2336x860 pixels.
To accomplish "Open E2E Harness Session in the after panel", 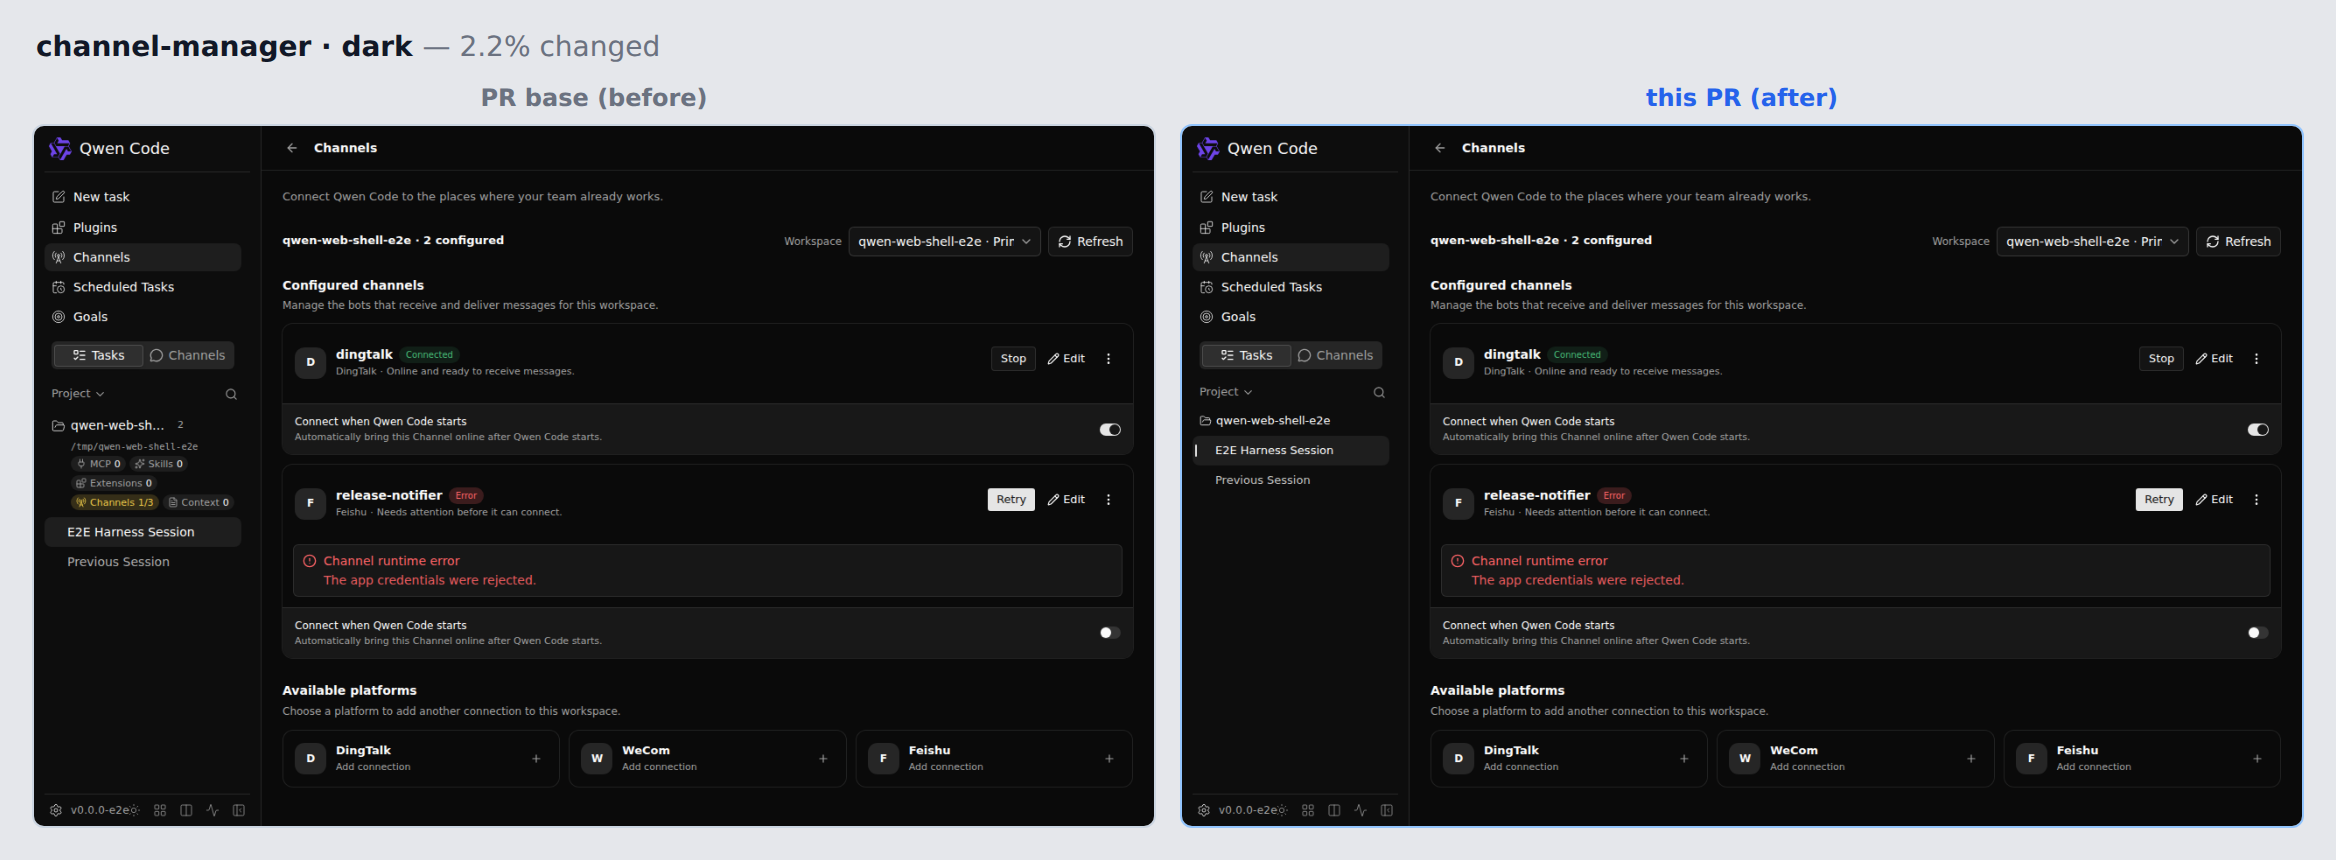I will [x=1291, y=451].
